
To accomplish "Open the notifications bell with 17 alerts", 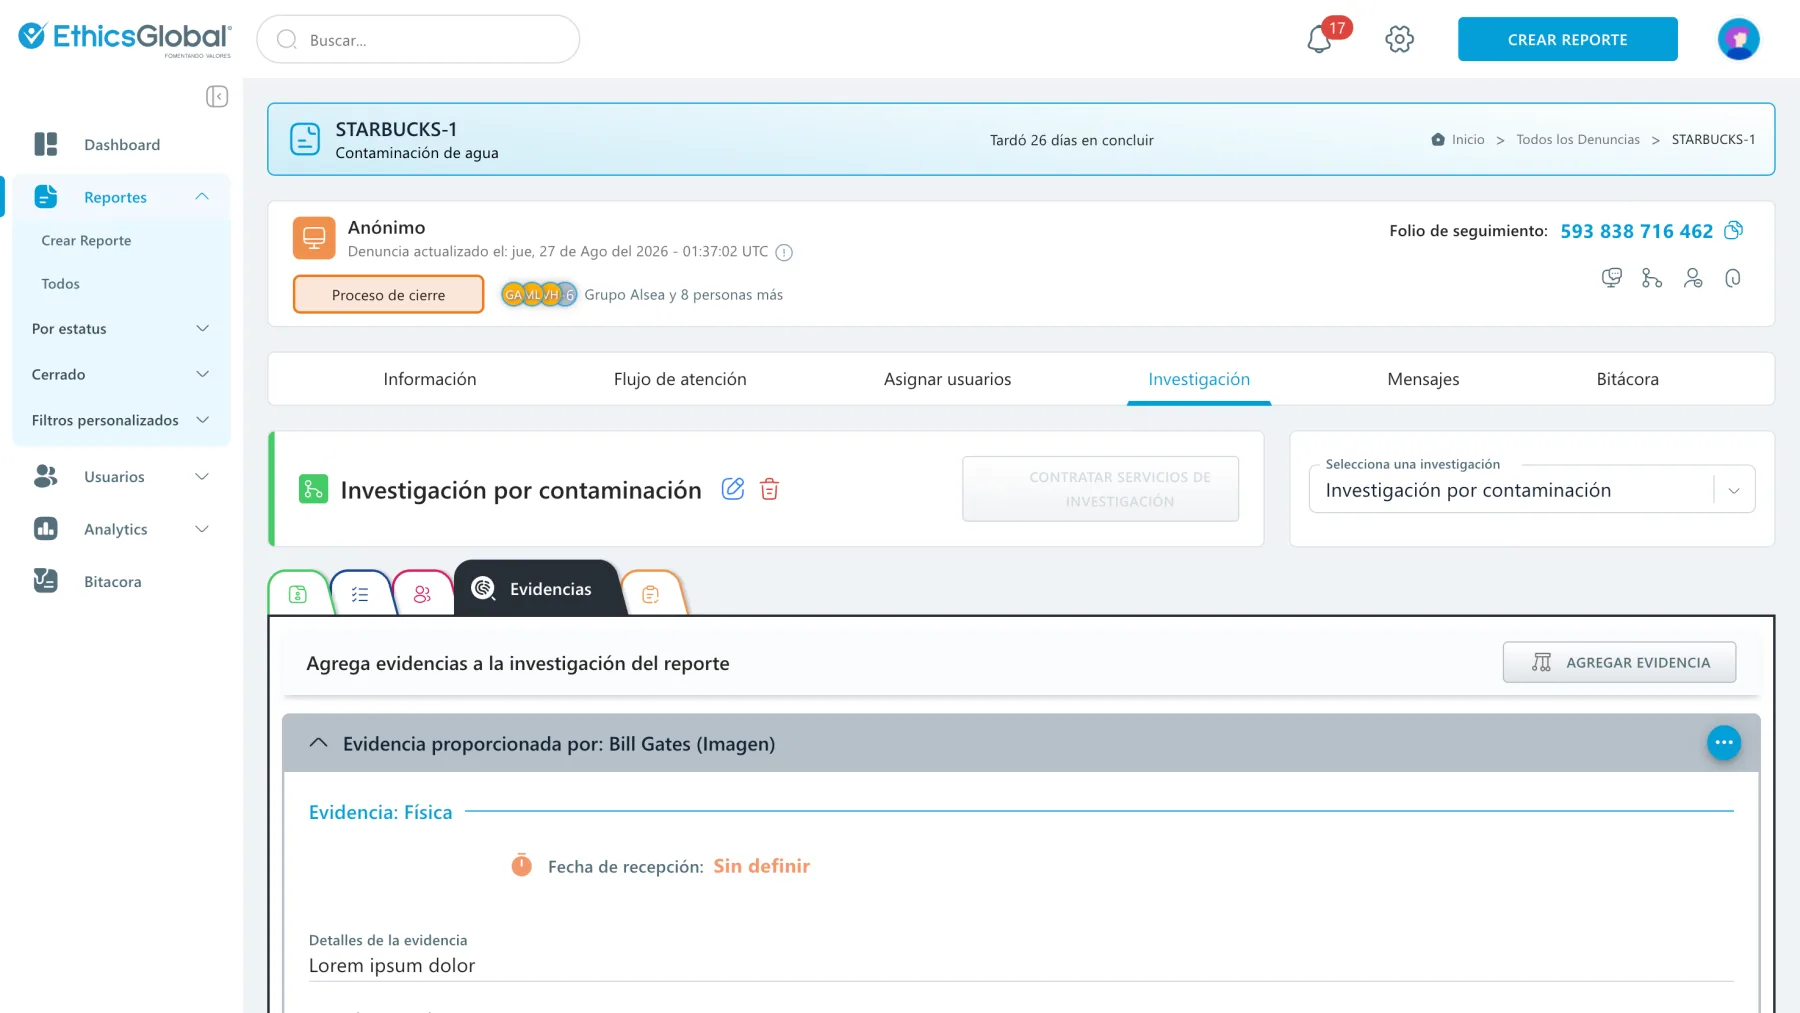I will pos(1320,39).
